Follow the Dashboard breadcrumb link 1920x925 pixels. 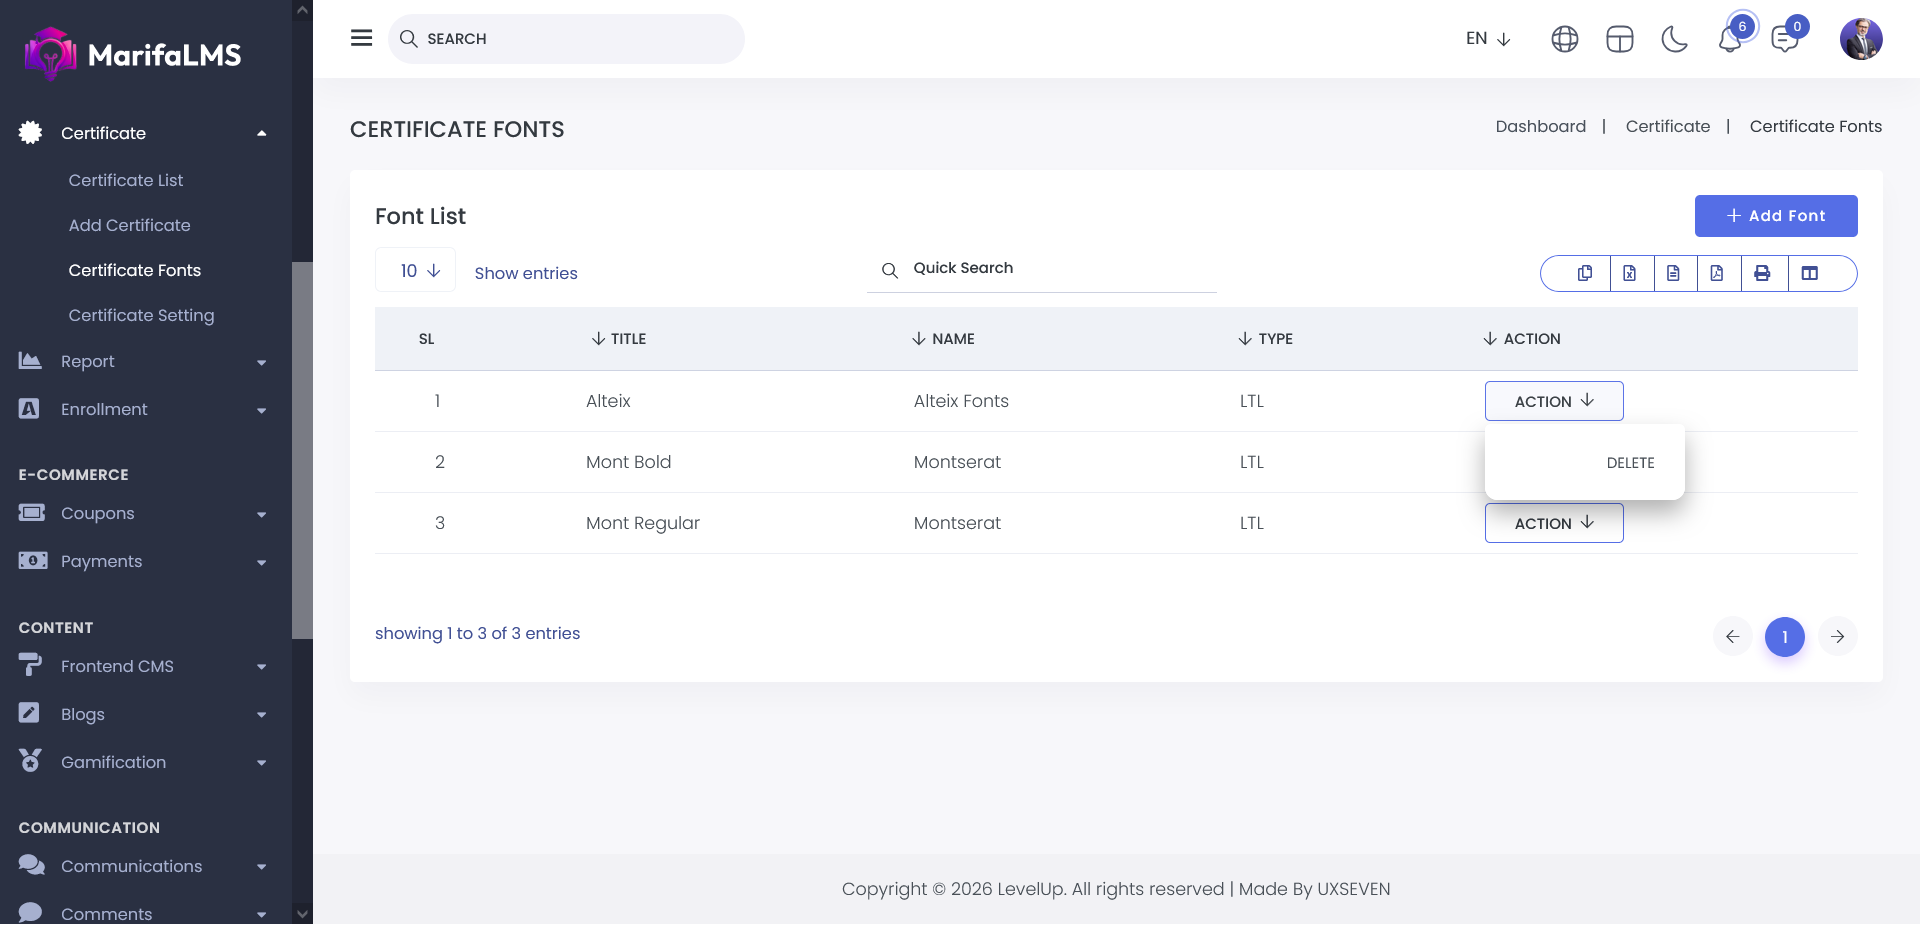coord(1540,126)
